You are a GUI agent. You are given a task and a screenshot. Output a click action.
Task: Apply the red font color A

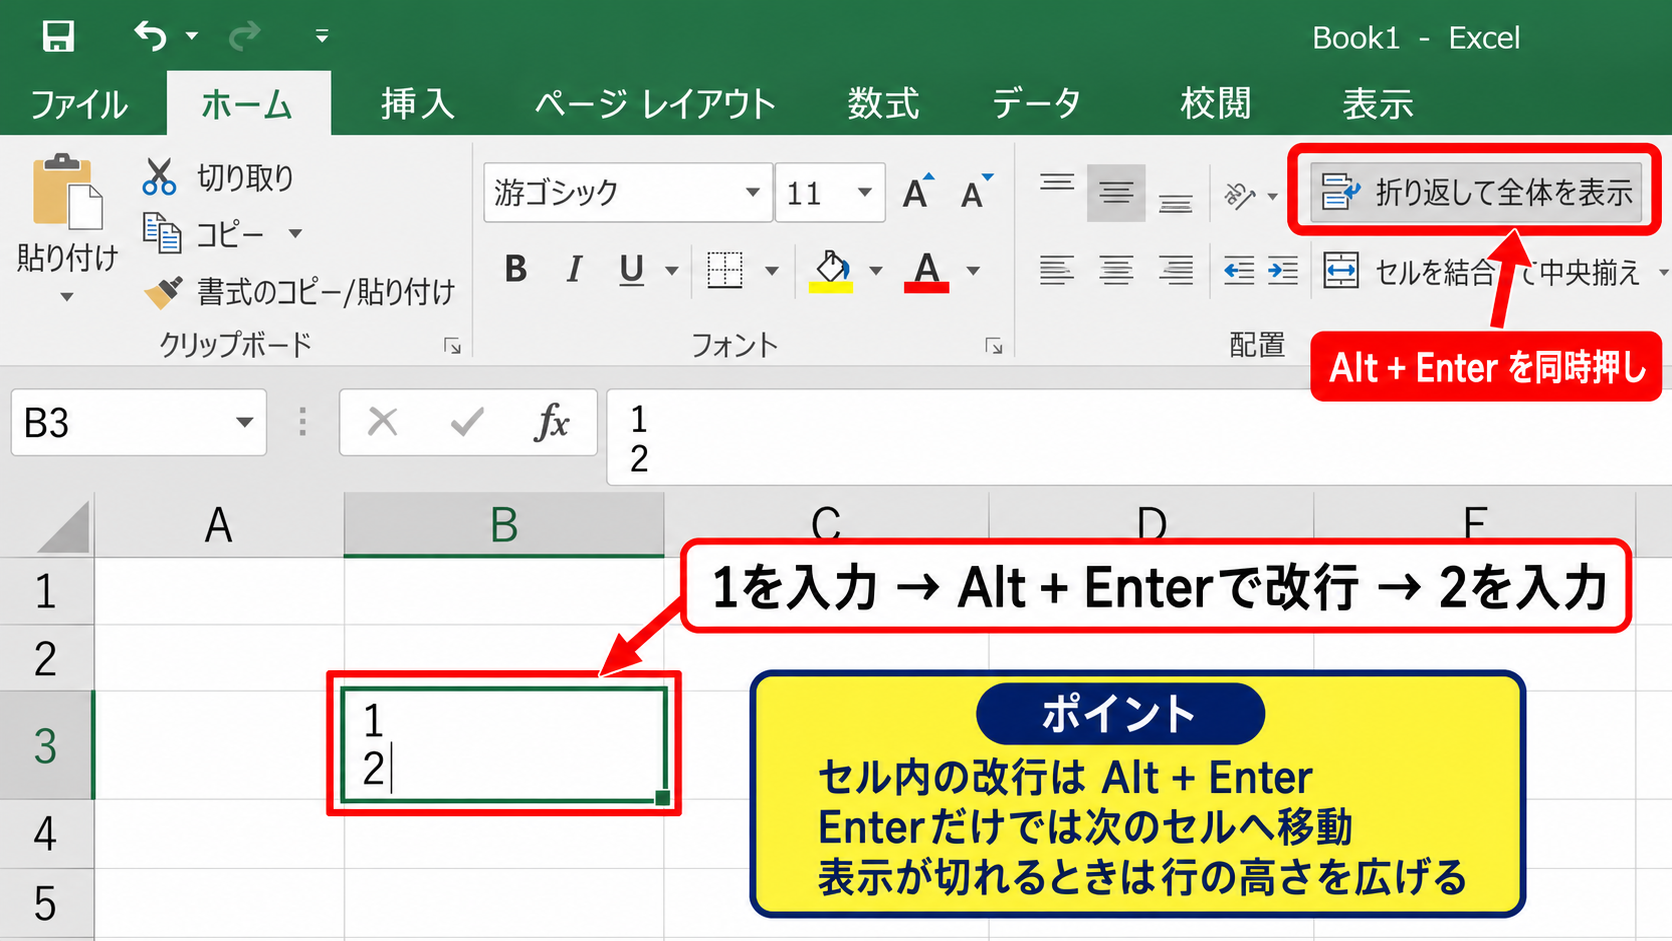tap(927, 271)
